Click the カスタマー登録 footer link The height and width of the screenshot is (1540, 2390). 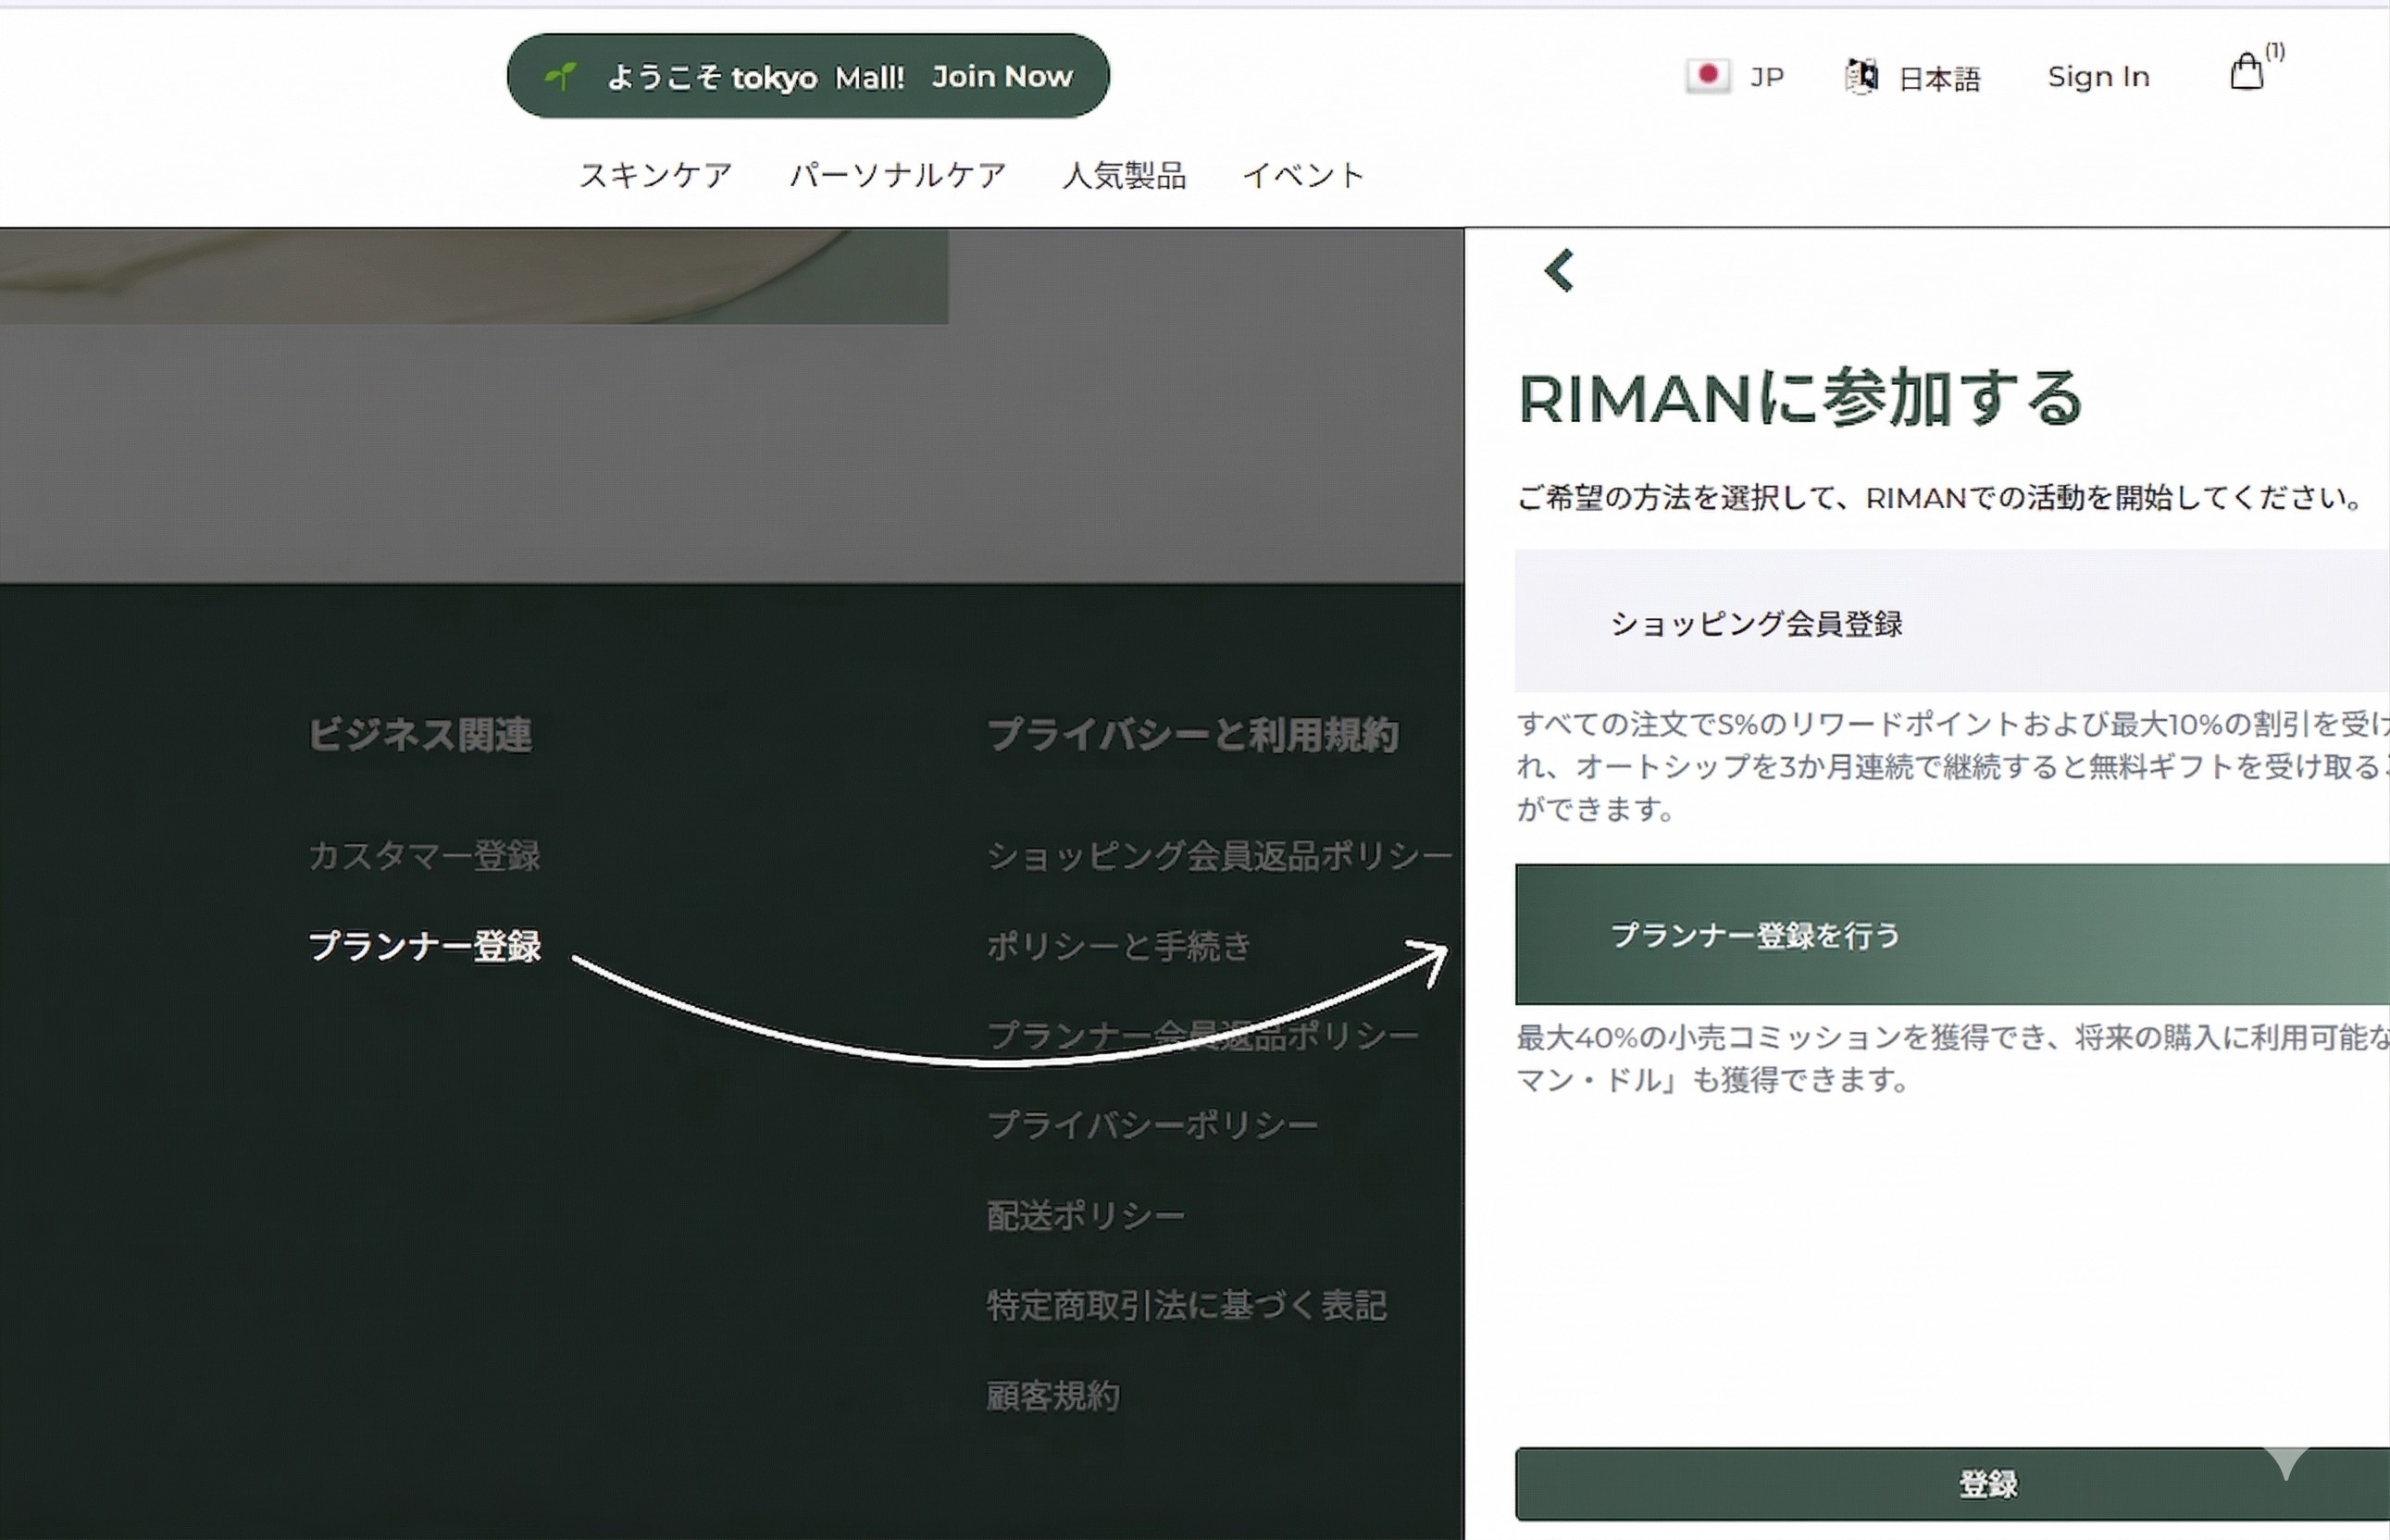pos(424,855)
